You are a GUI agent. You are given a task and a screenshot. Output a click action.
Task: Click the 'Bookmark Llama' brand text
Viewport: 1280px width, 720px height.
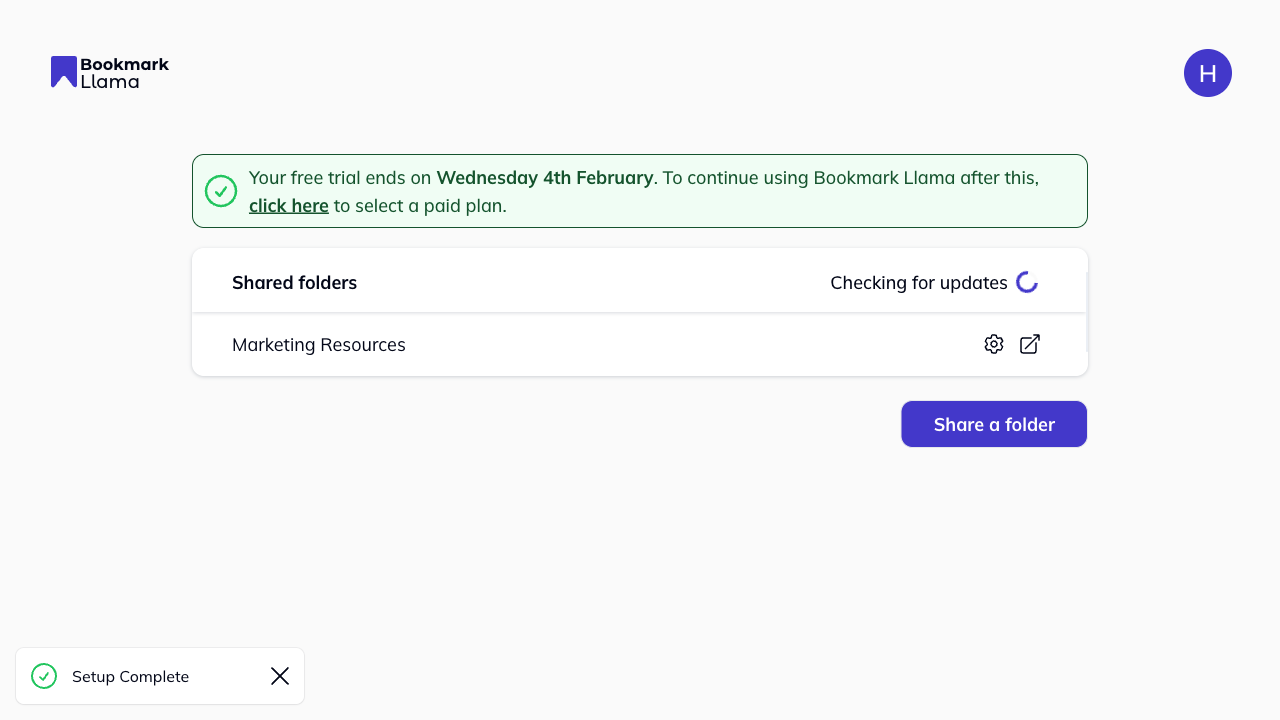(x=124, y=72)
